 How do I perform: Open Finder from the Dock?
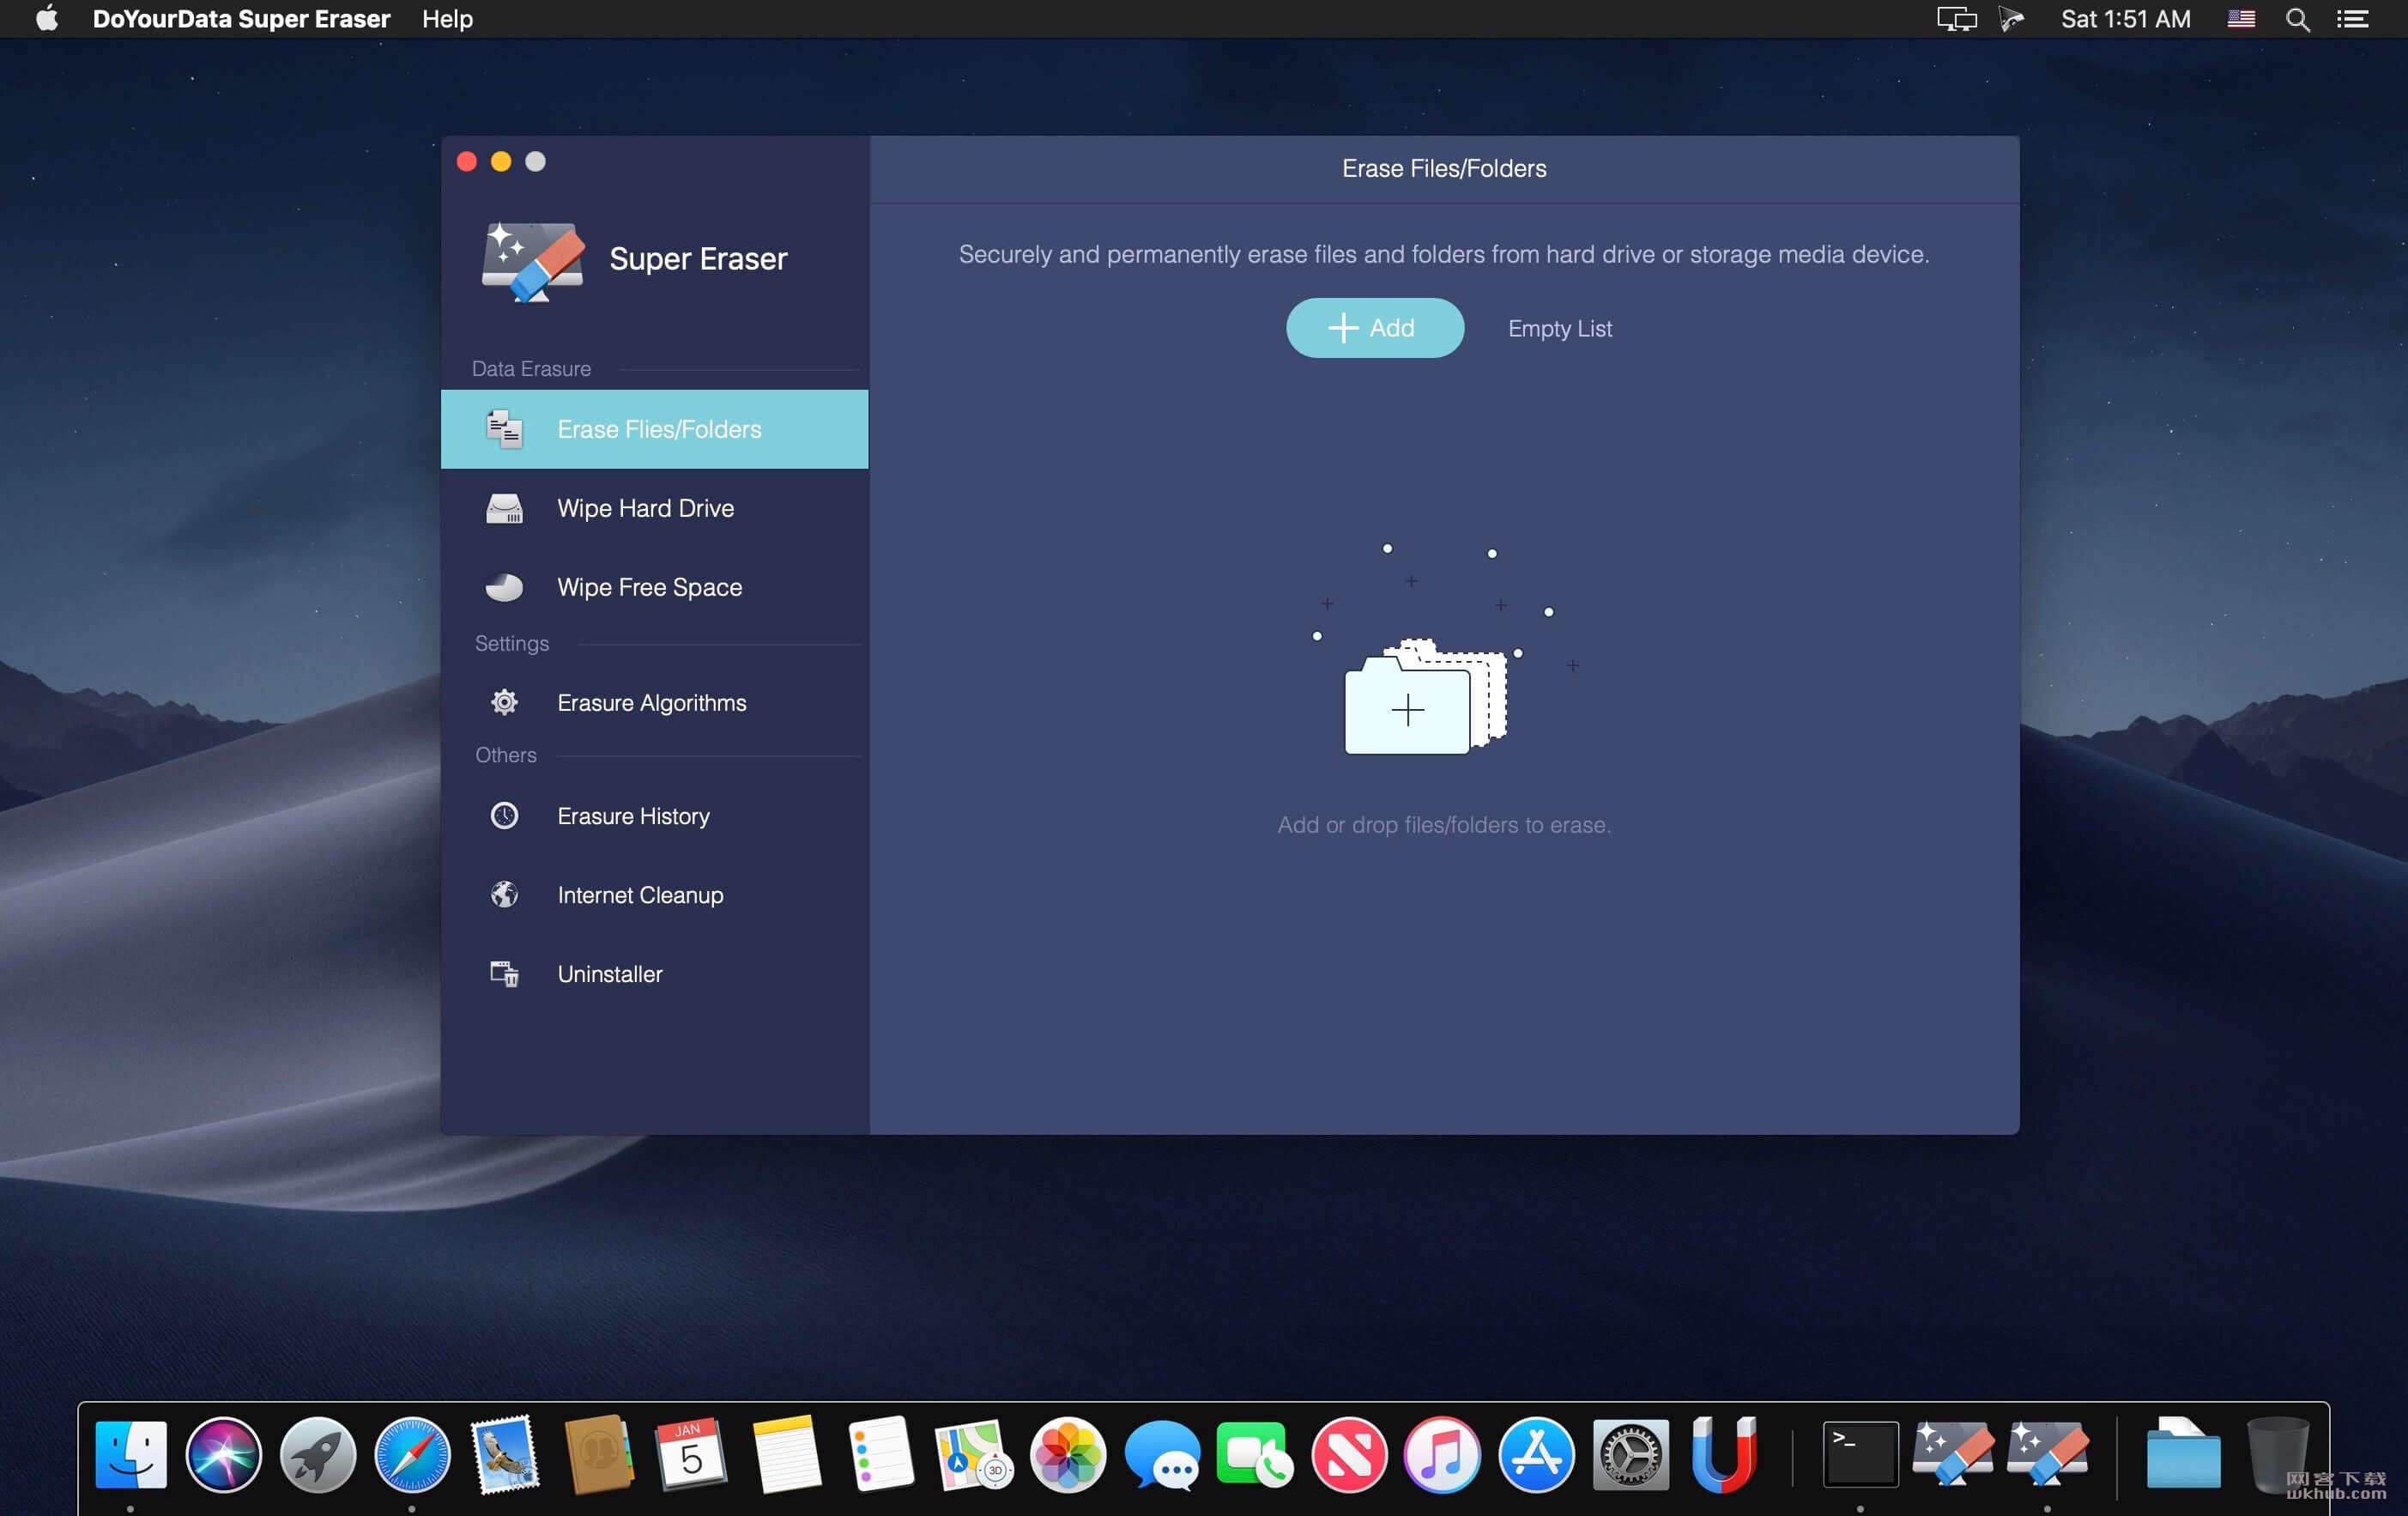[x=131, y=1454]
